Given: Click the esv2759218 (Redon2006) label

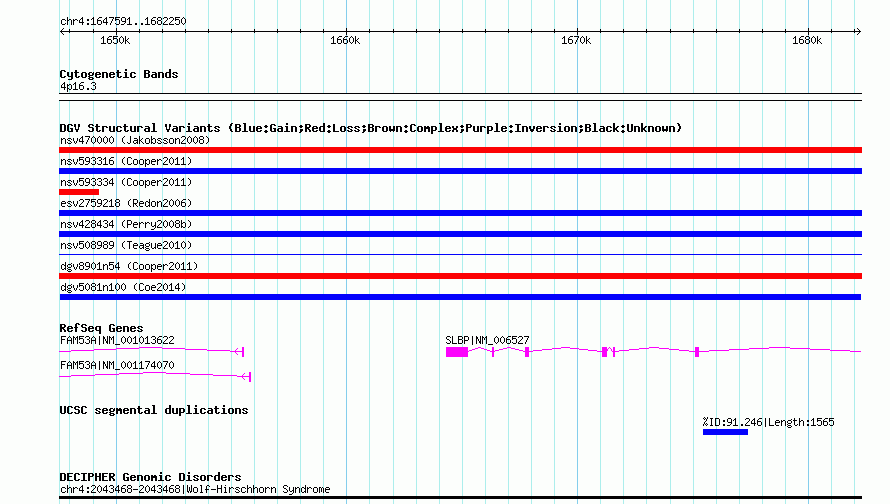Looking at the screenshot, I should pyautogui.click(x=126, y=203).
